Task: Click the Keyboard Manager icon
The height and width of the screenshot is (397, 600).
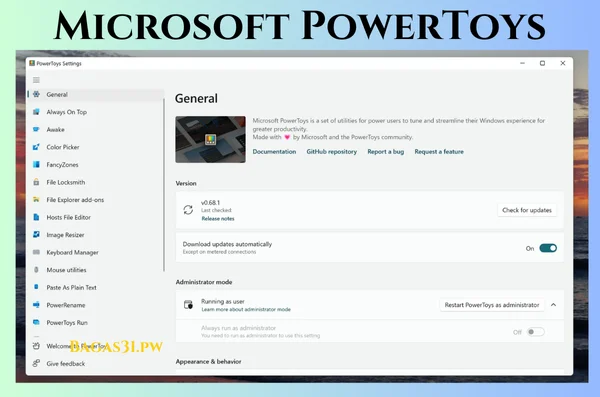Action: coord(36,252)
